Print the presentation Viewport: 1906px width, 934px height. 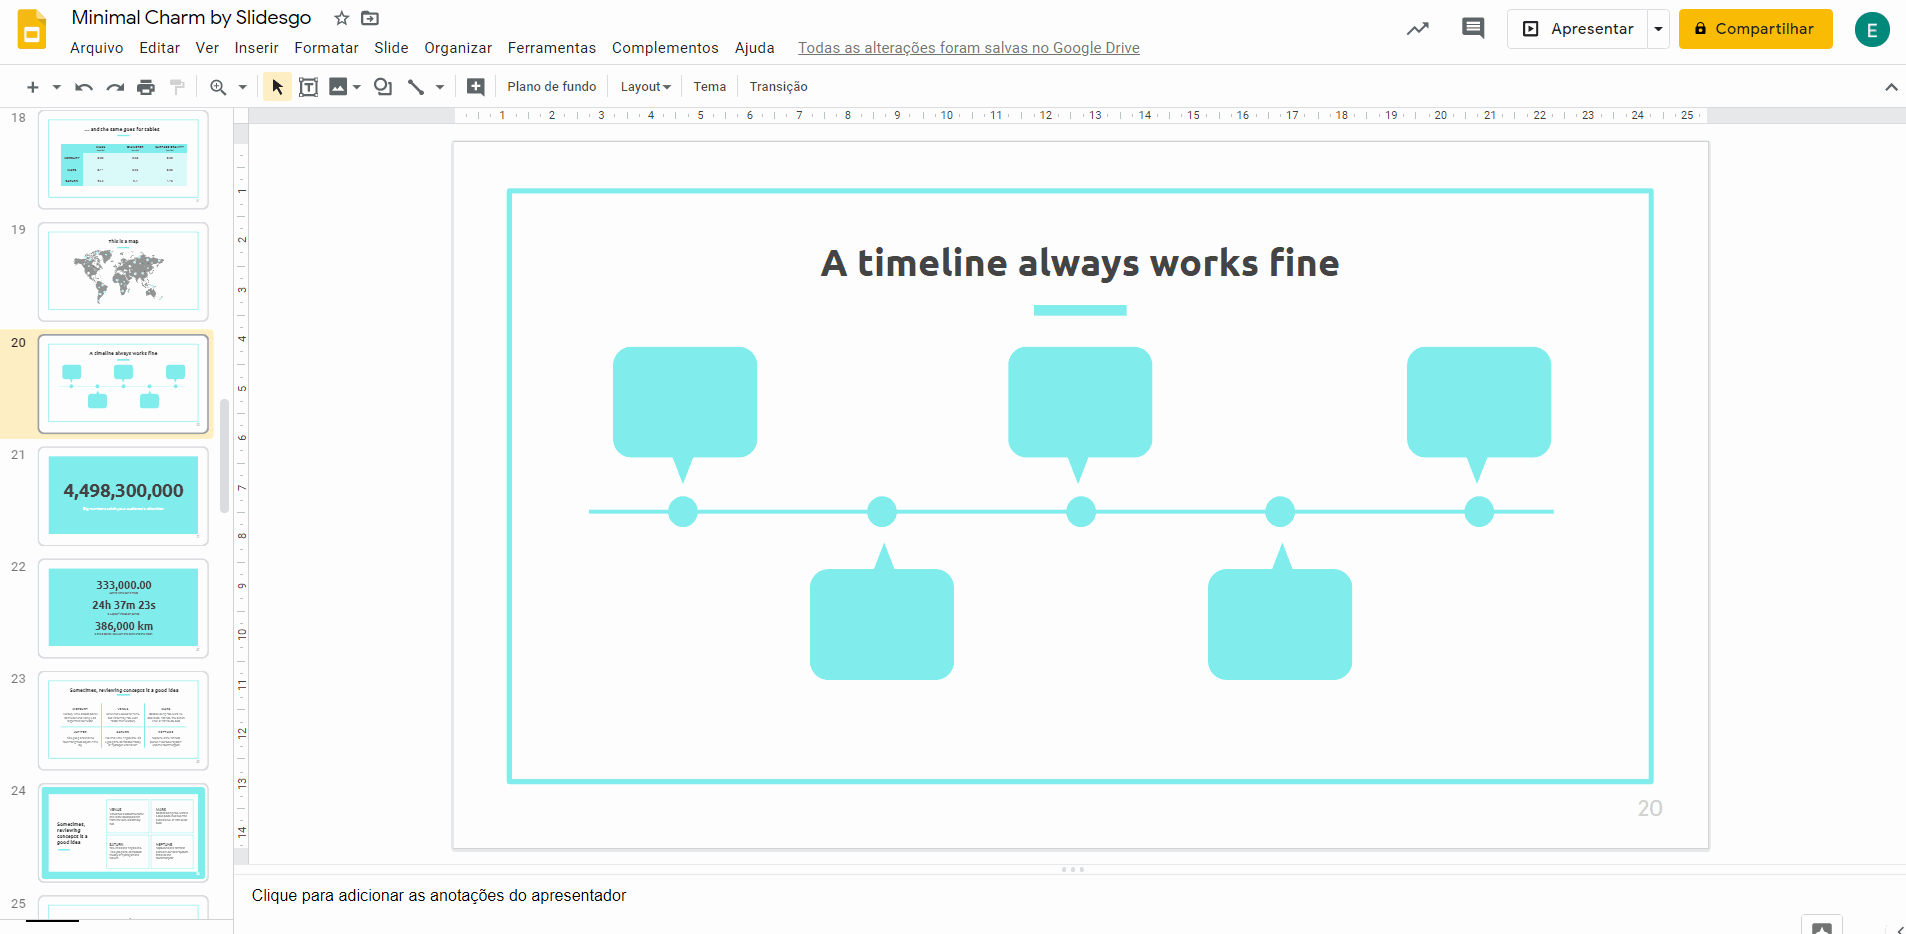(x=146, y=87)
